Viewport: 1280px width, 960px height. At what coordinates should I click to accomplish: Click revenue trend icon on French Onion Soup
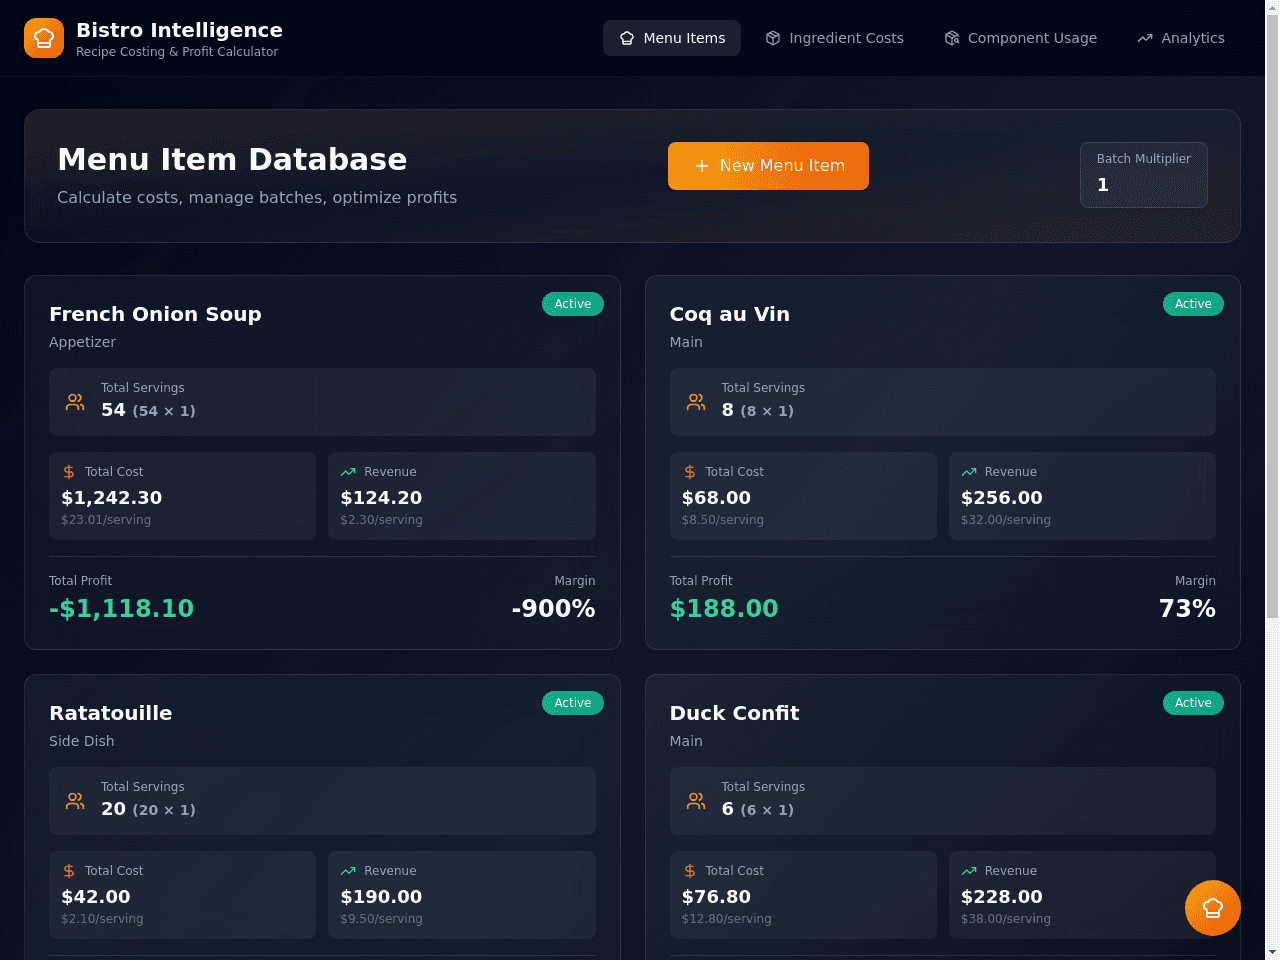click(348, 472)
